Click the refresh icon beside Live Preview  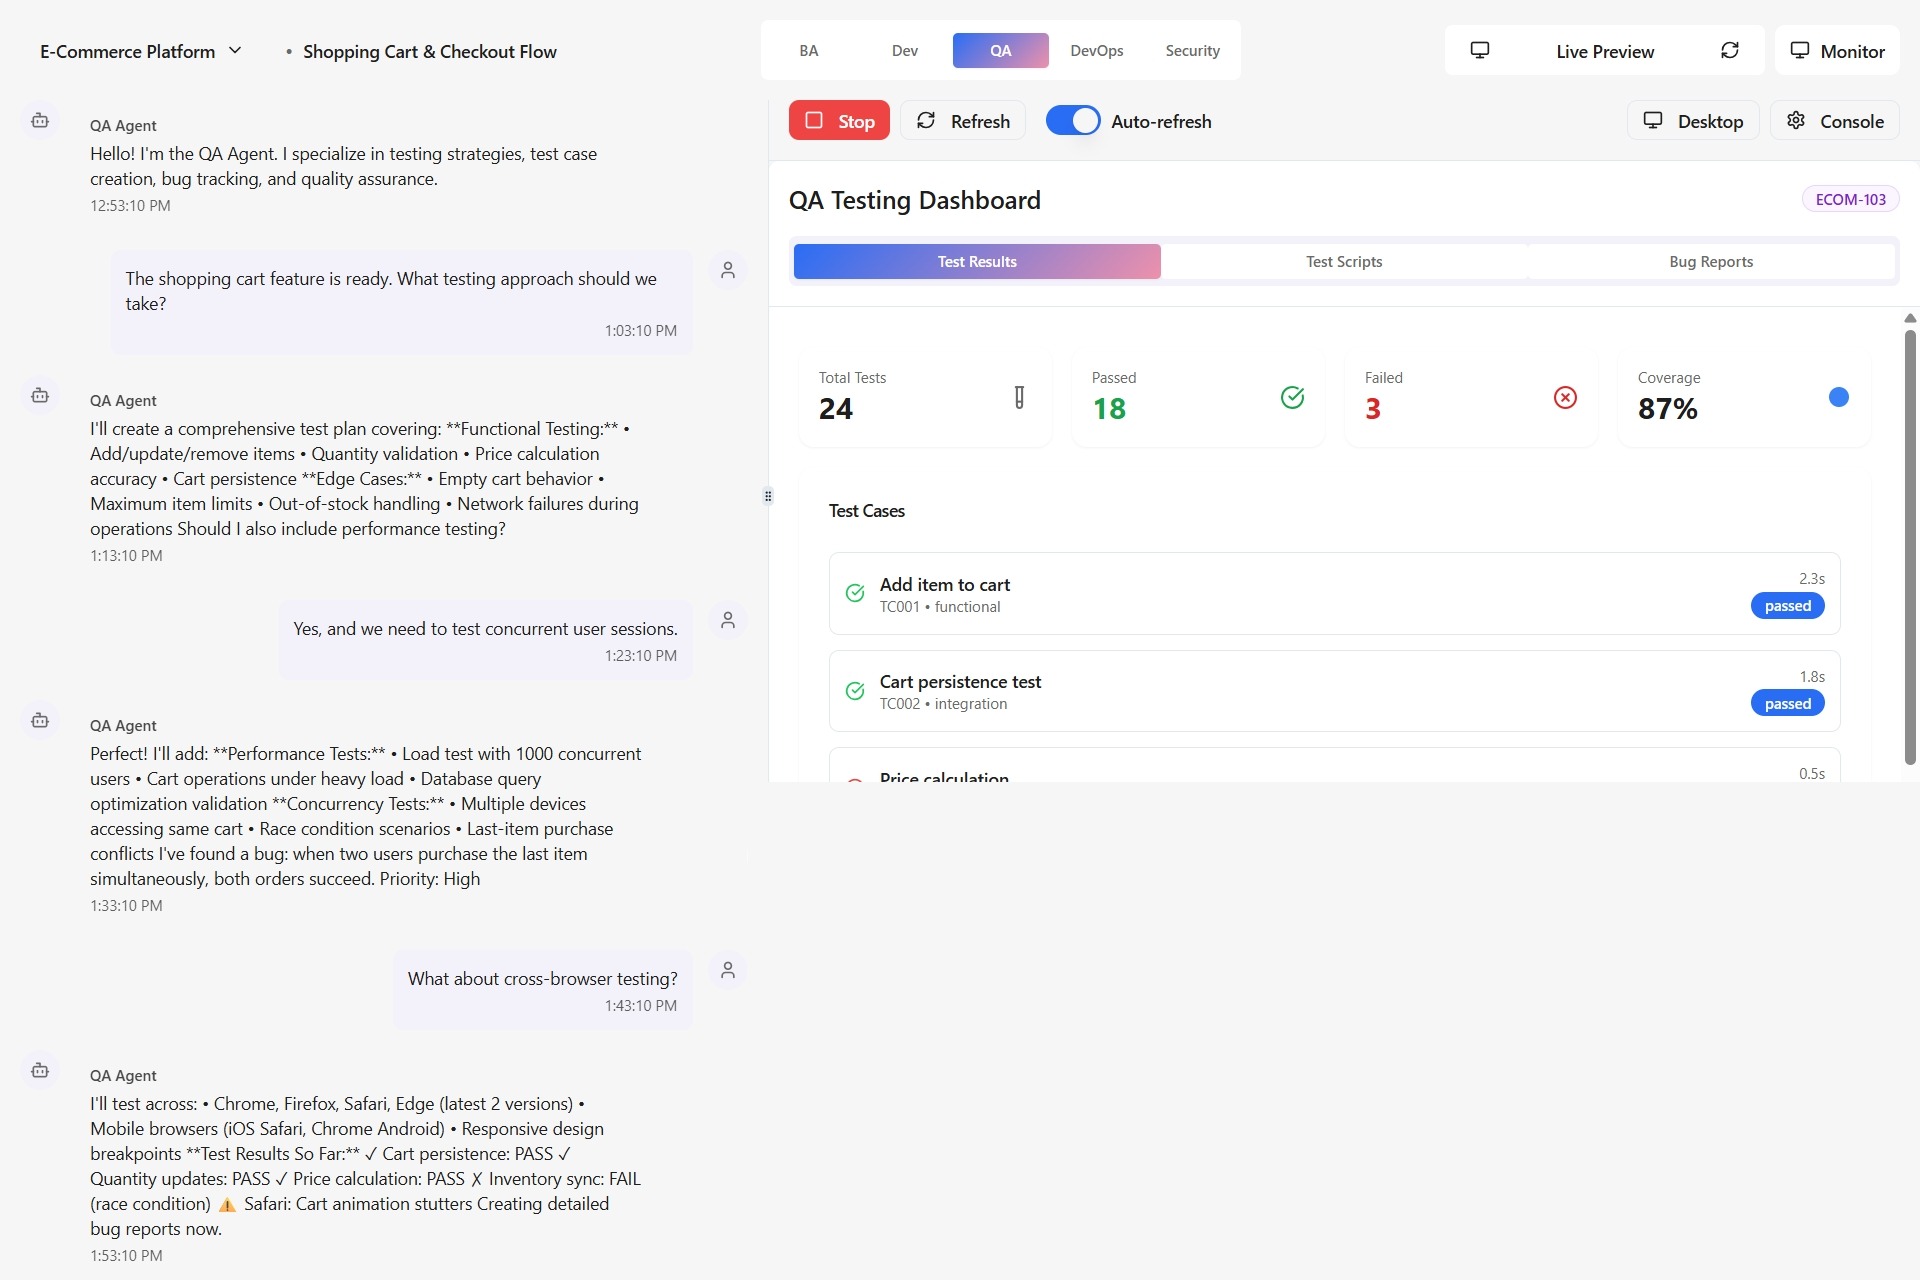1730,50
